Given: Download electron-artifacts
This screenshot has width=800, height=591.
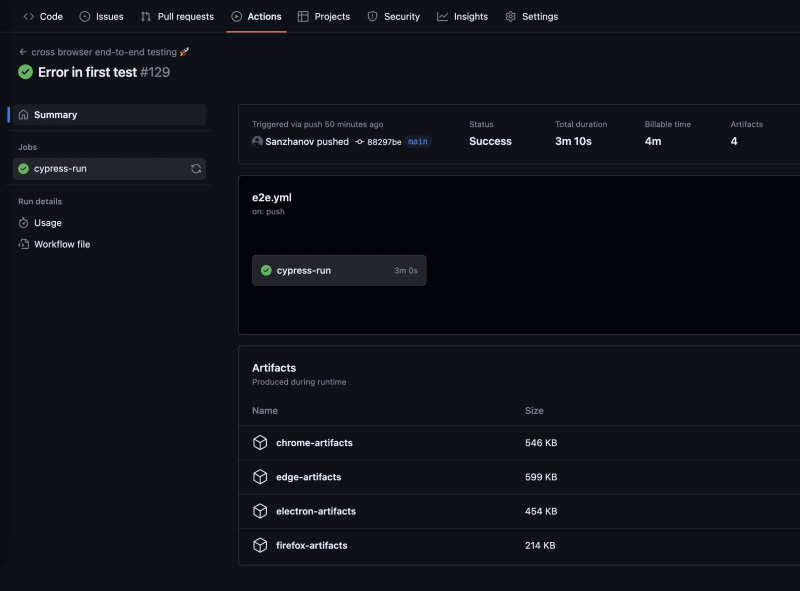Looking at the screenshot, I should click(316, 511).
